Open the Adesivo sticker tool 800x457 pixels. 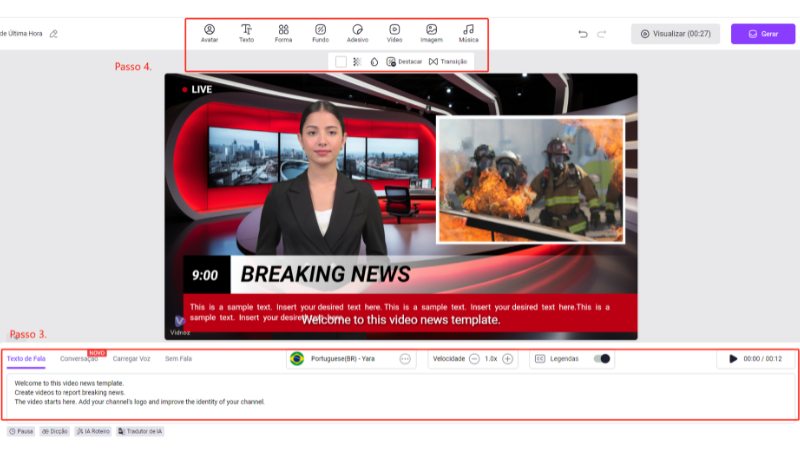pyautogui.click(x=357, y=33)
